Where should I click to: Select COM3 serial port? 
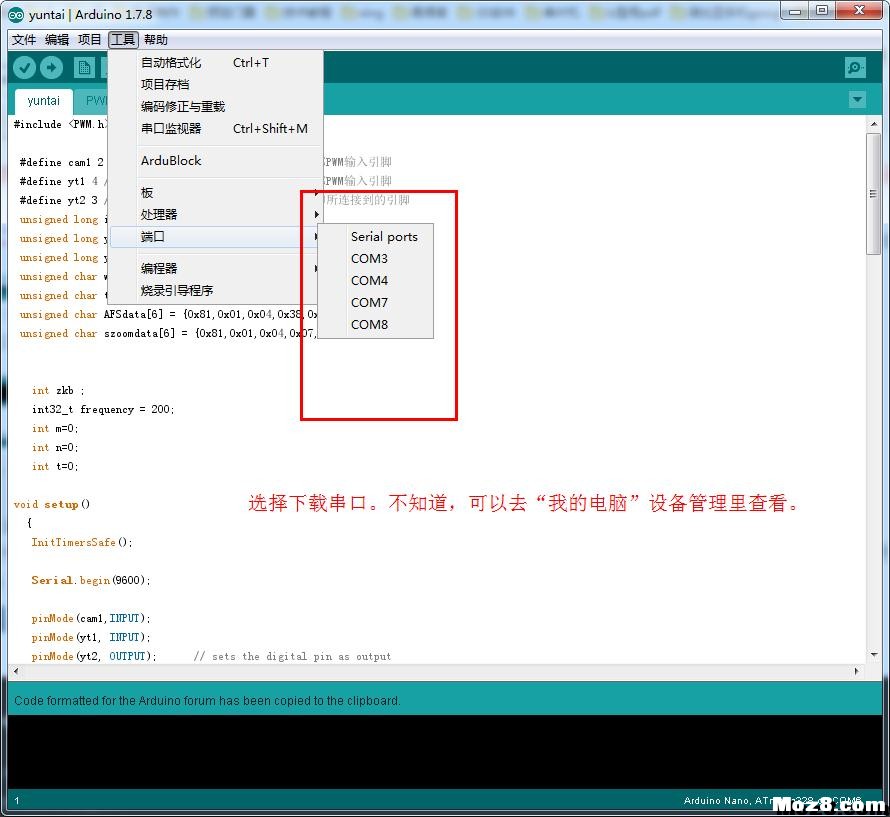click(x=376, y=258)
